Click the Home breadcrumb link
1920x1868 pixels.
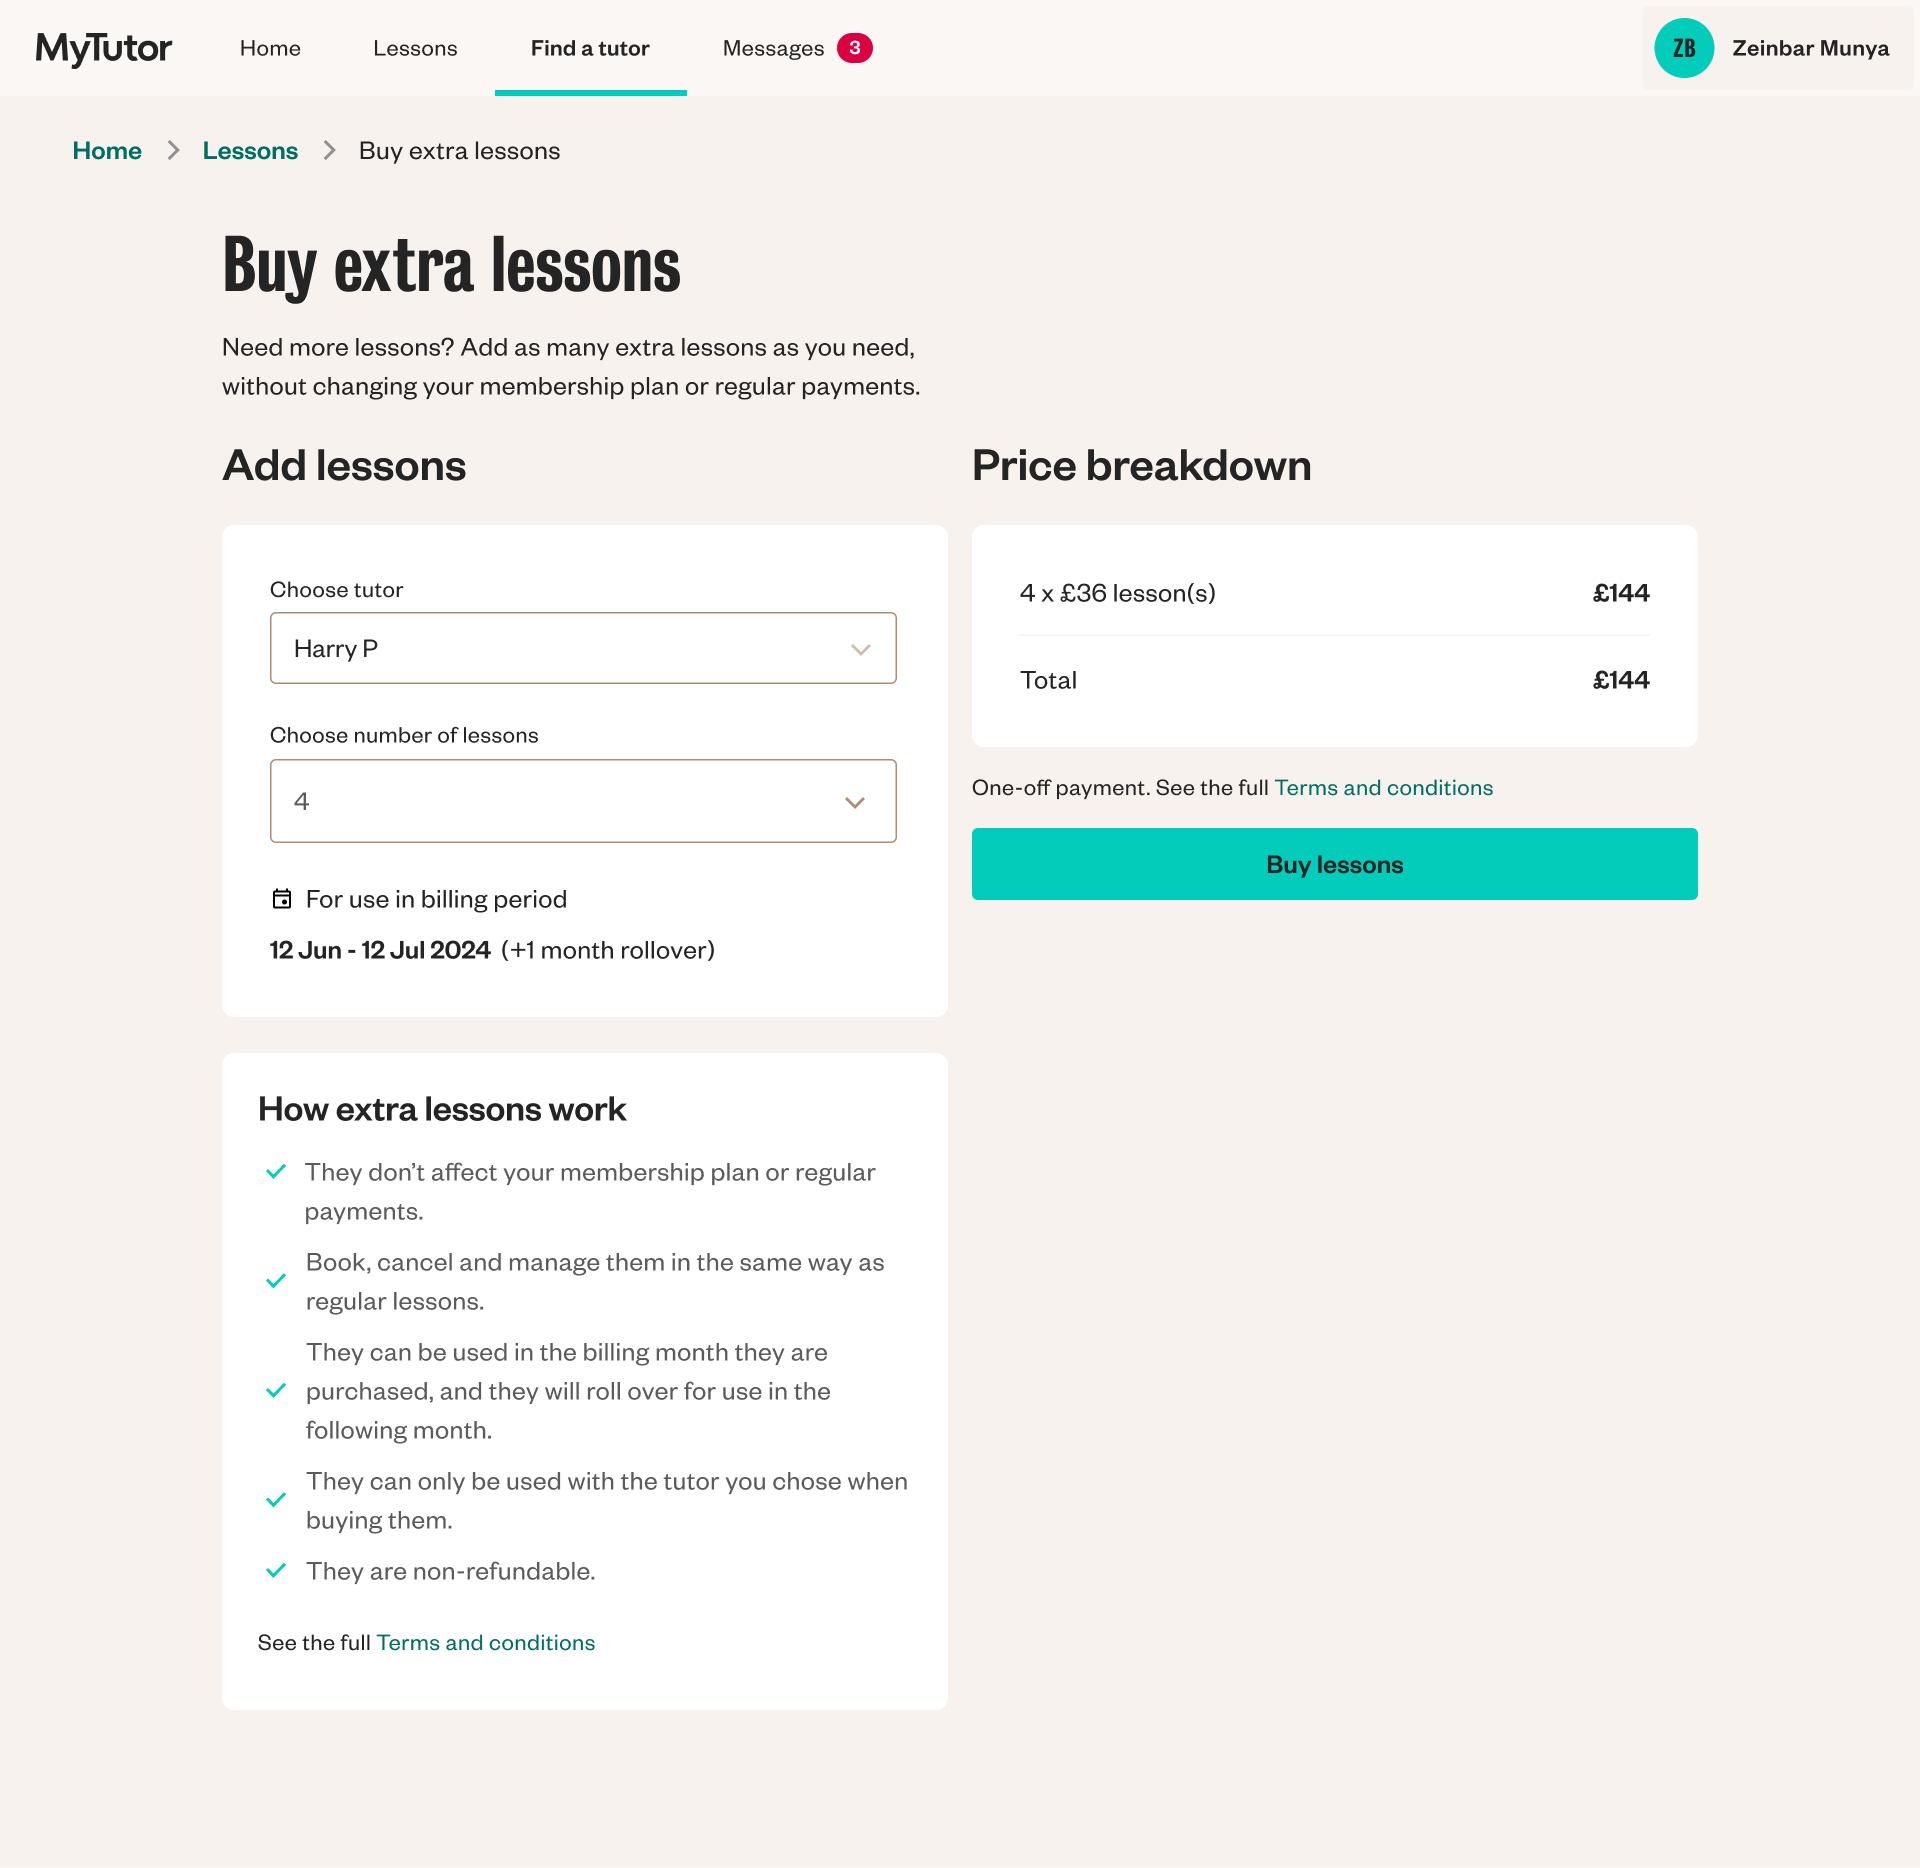click(x=107, y=150)
